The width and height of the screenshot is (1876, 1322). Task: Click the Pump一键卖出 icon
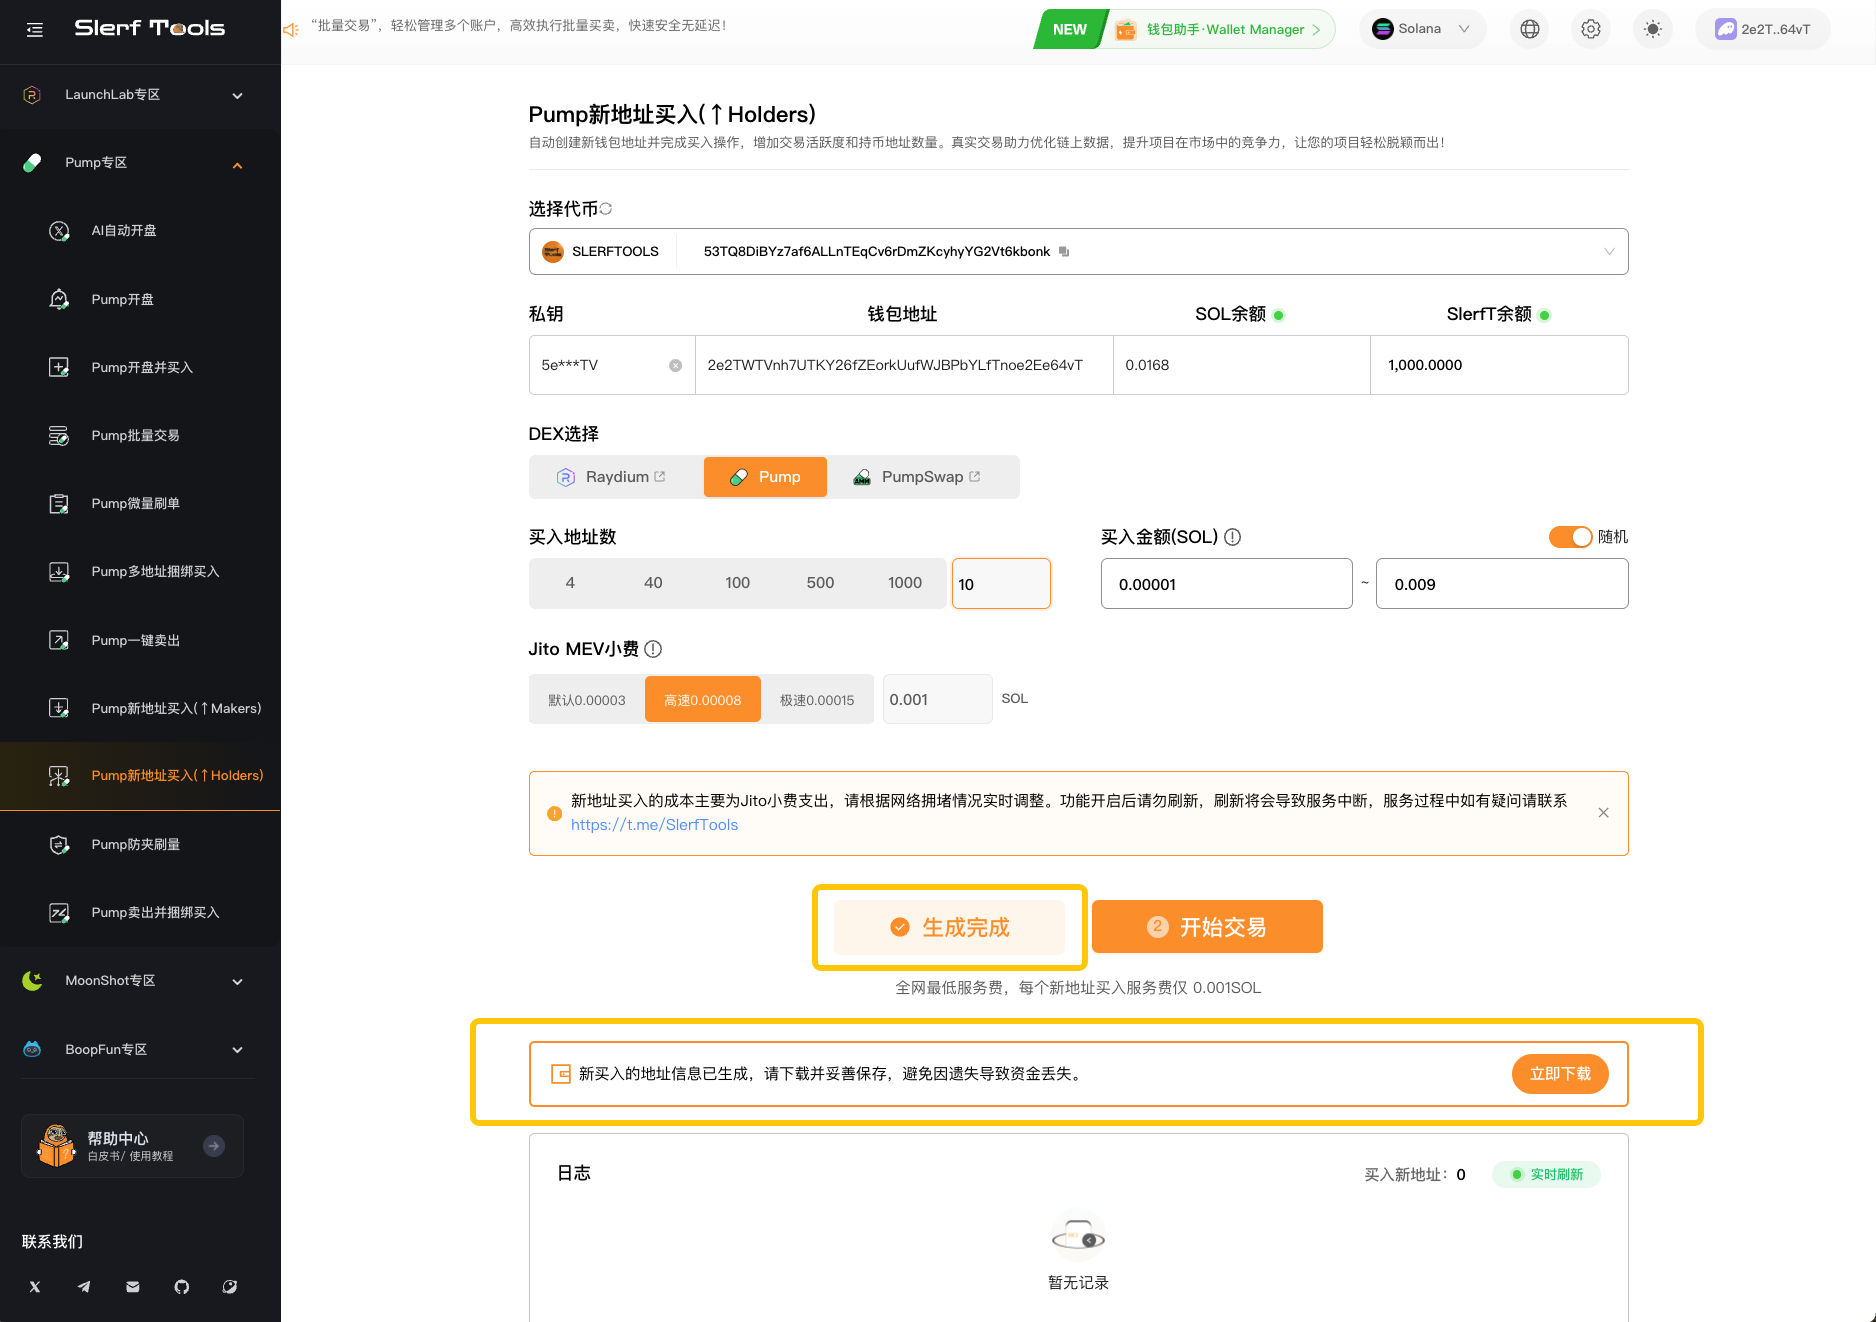[59, 641]
